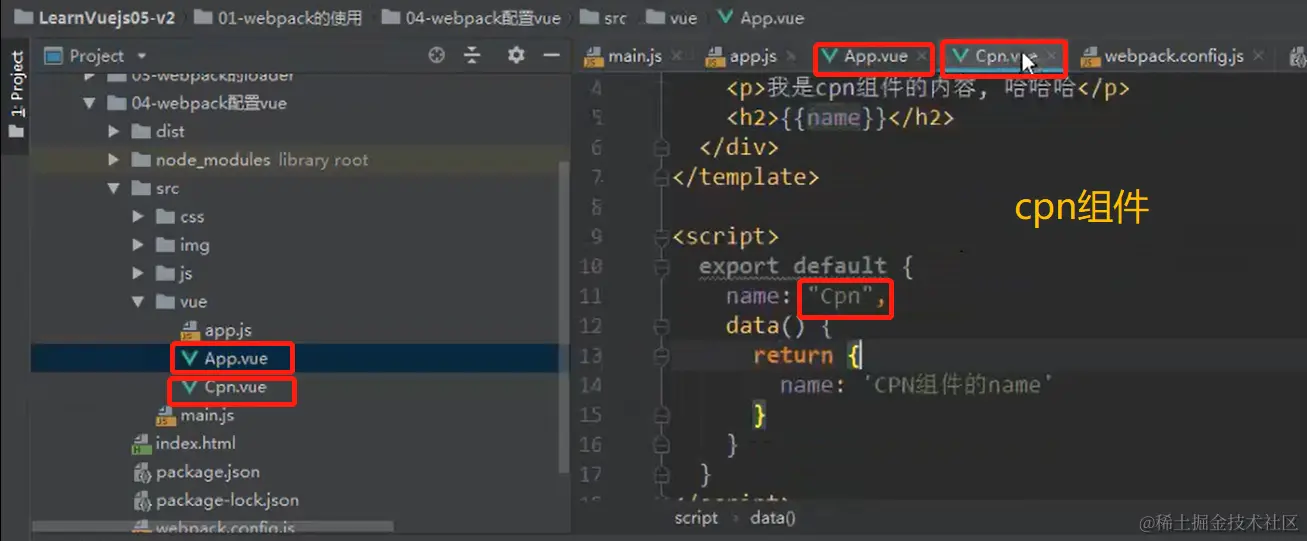The image size is (1307, 541).
Task: Expand the node_modules folder
Action: 114,160
